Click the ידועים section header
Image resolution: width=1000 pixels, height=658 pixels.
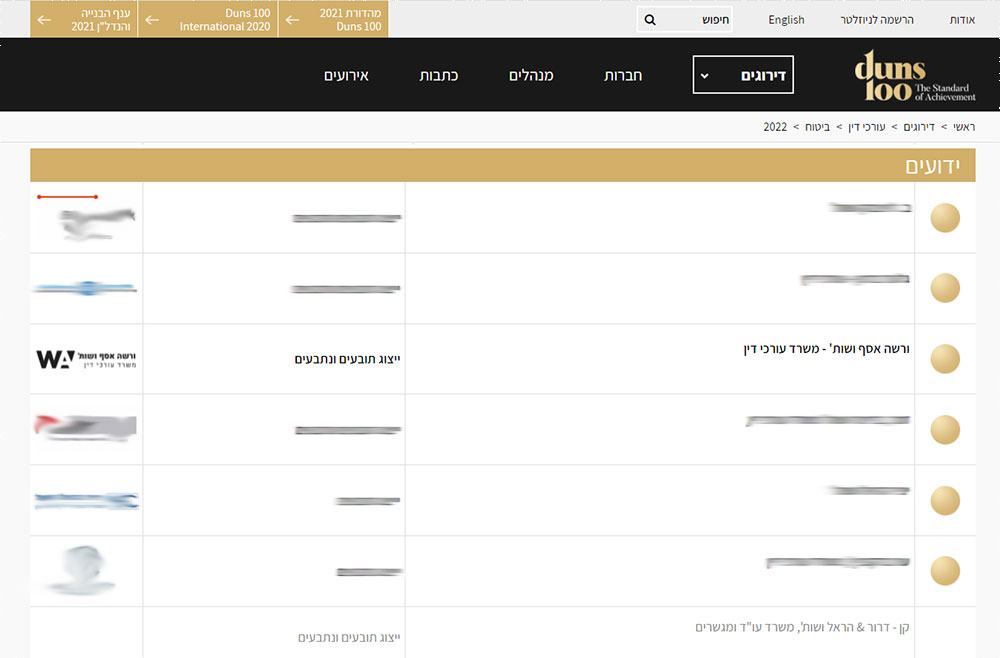click(x=503, y=166)
